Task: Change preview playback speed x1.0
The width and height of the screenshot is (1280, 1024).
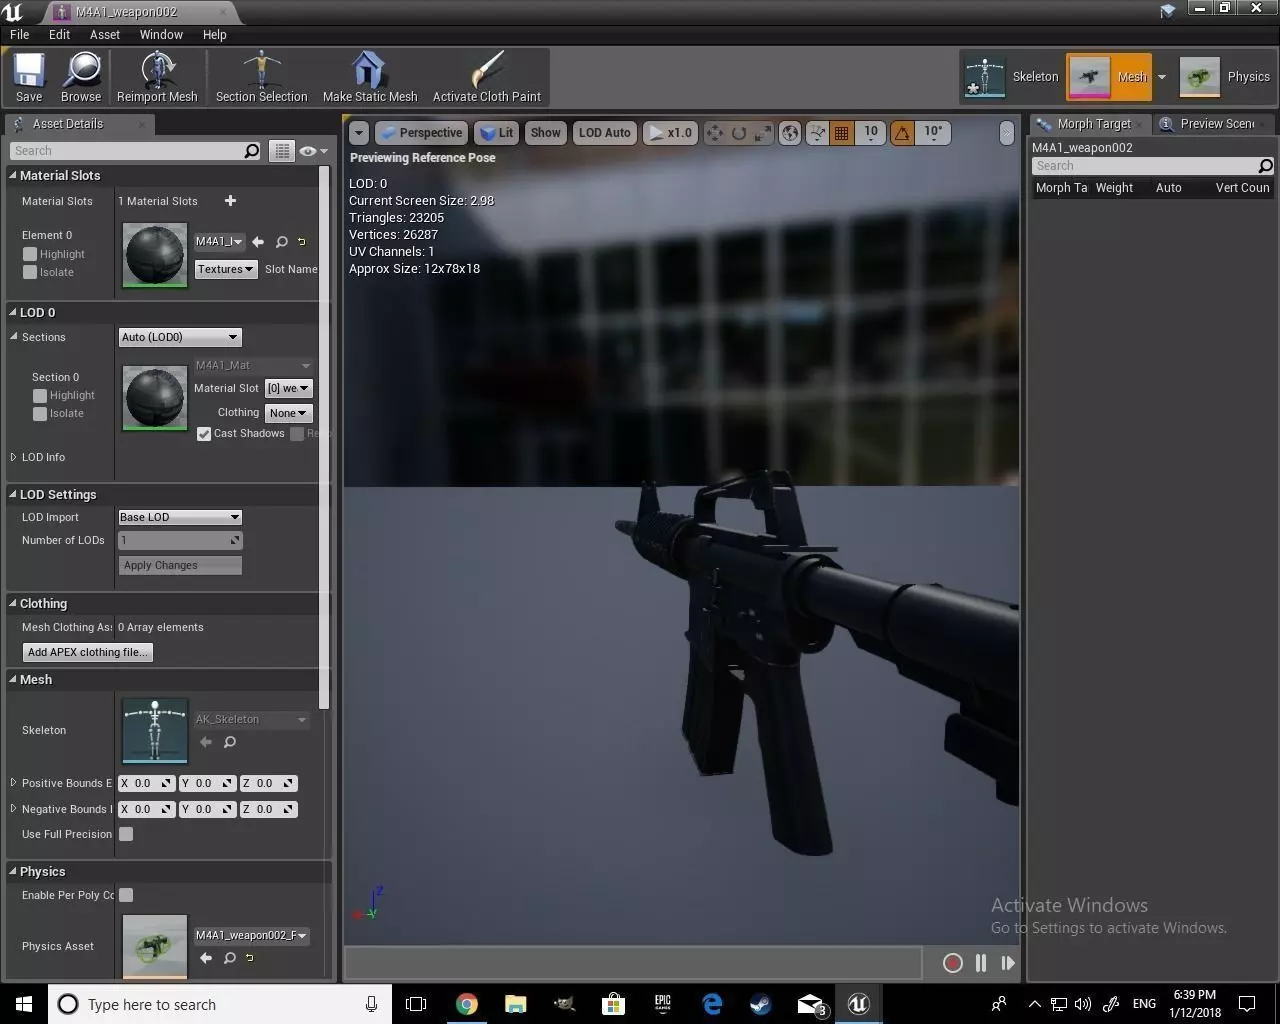Action: 670,132
